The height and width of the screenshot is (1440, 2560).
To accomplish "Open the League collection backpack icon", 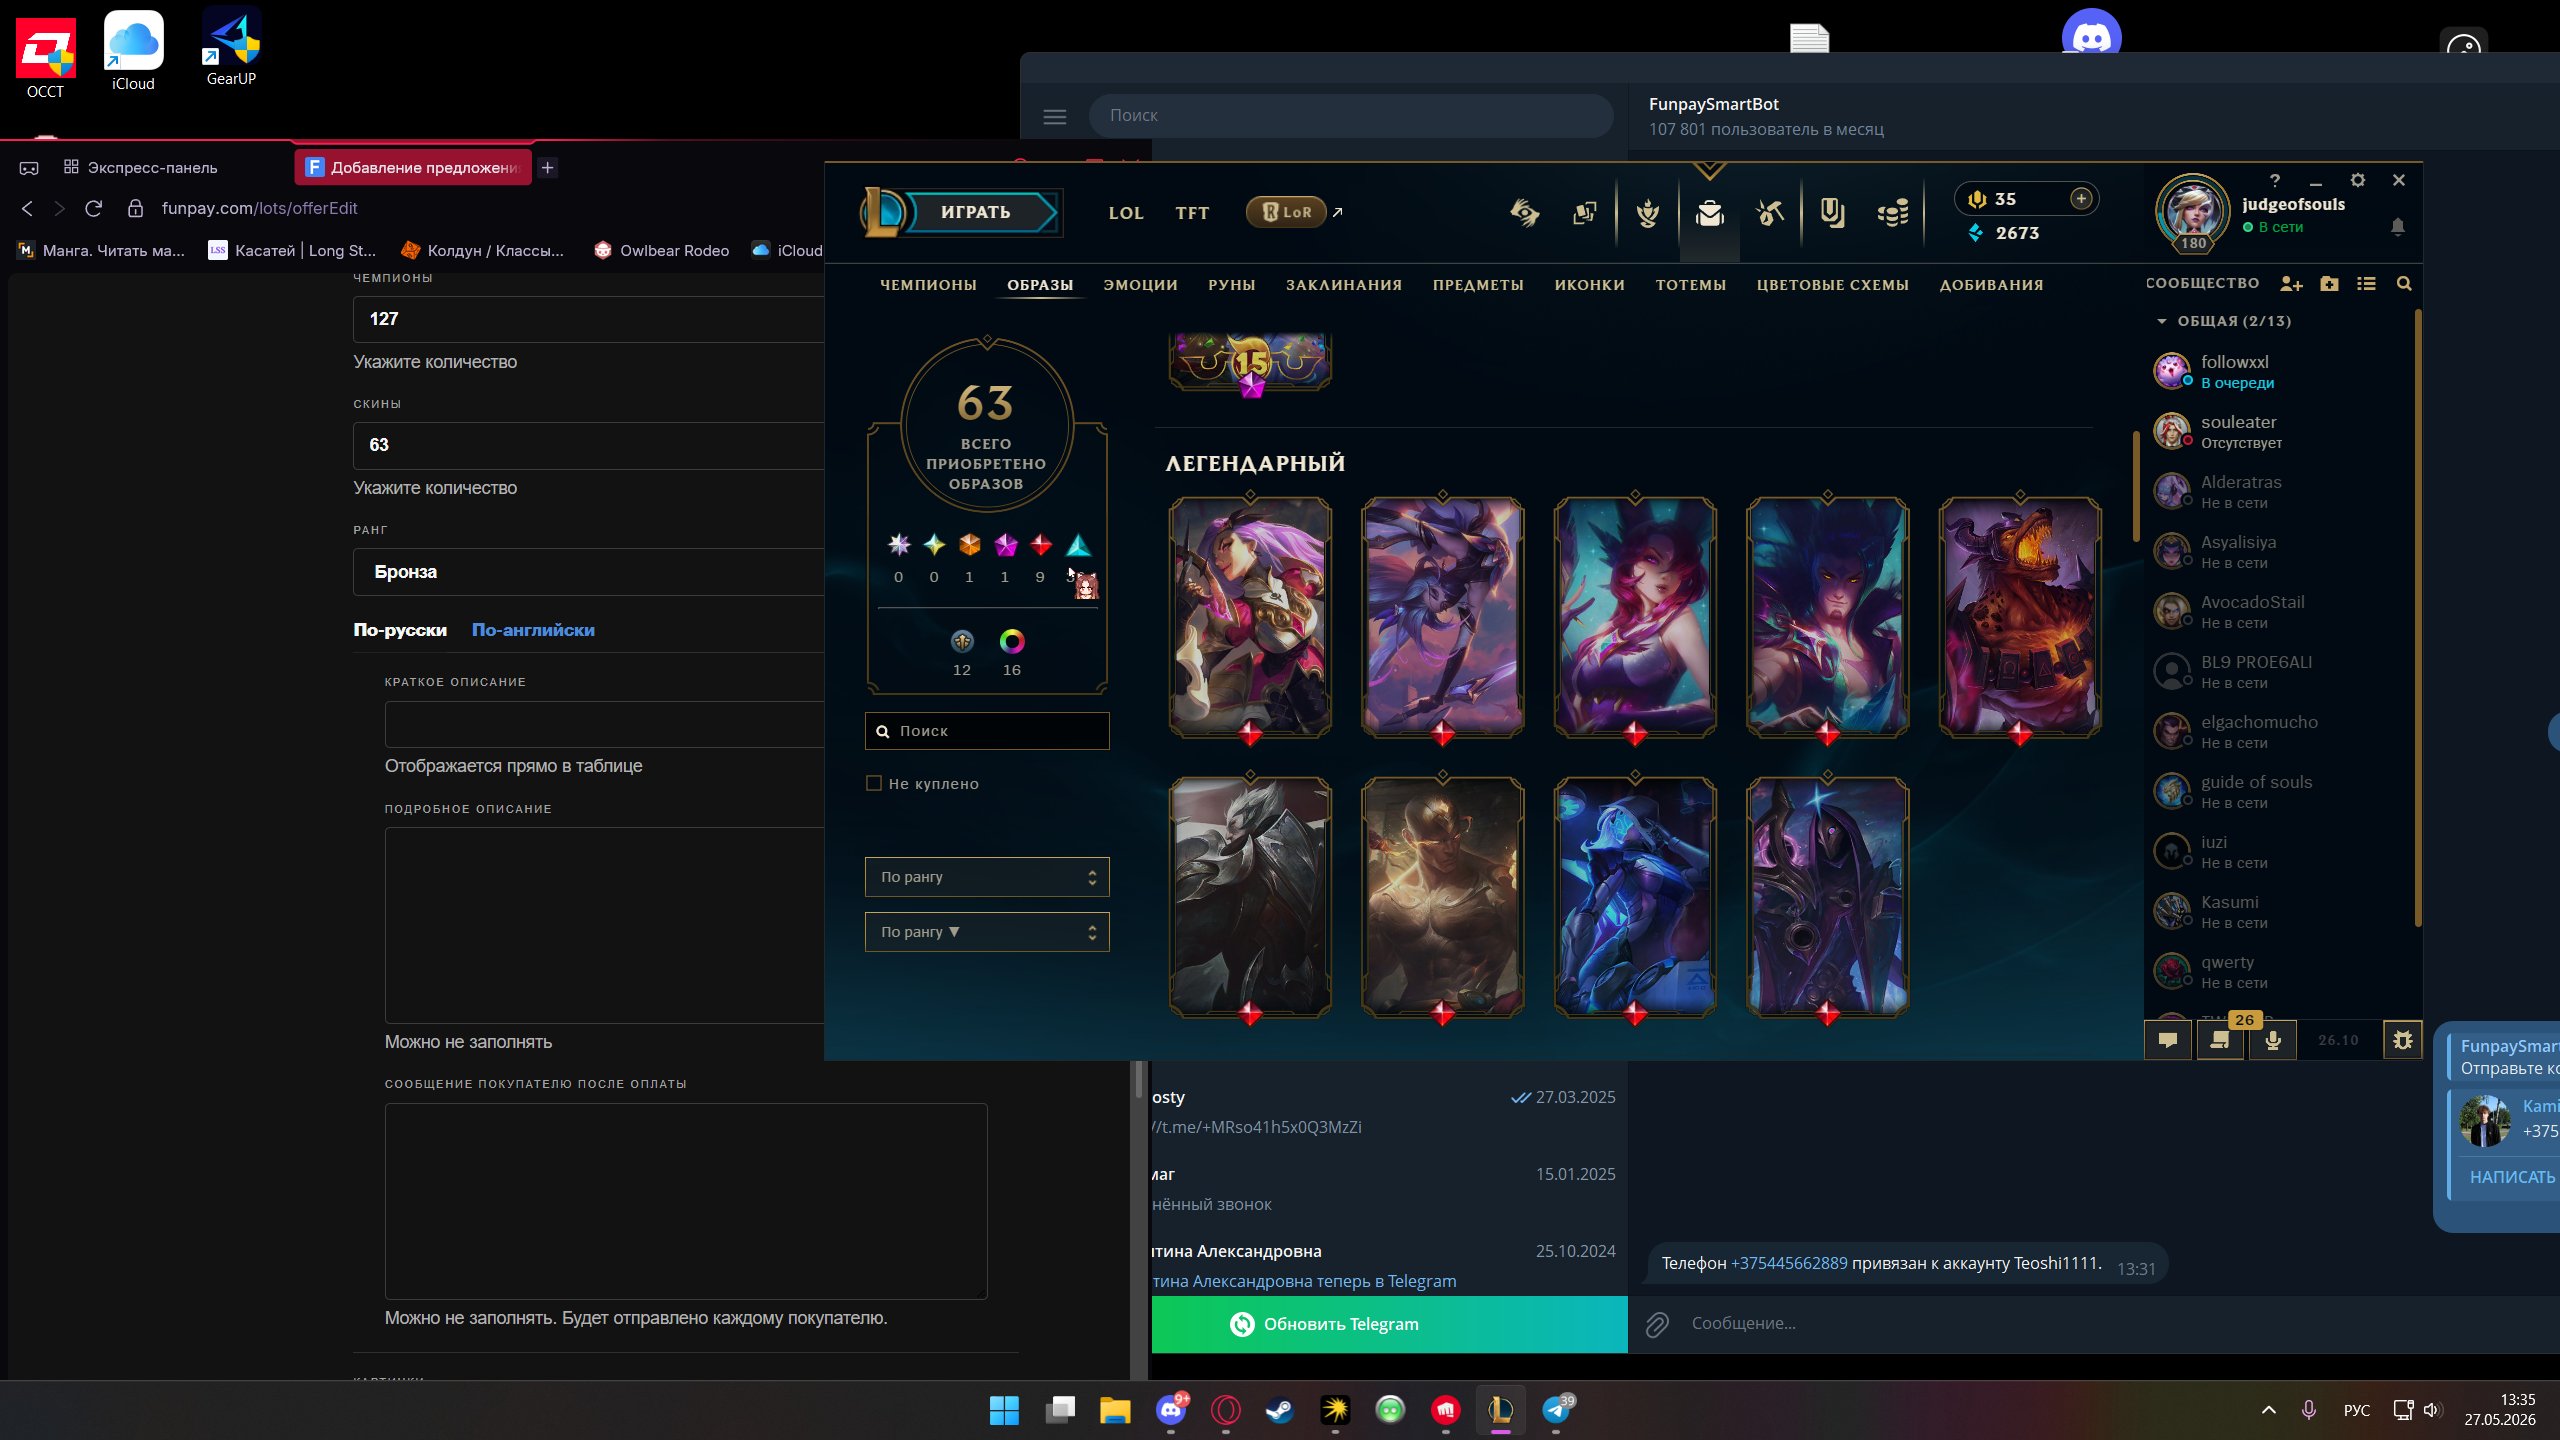I will pos(1709,213).
